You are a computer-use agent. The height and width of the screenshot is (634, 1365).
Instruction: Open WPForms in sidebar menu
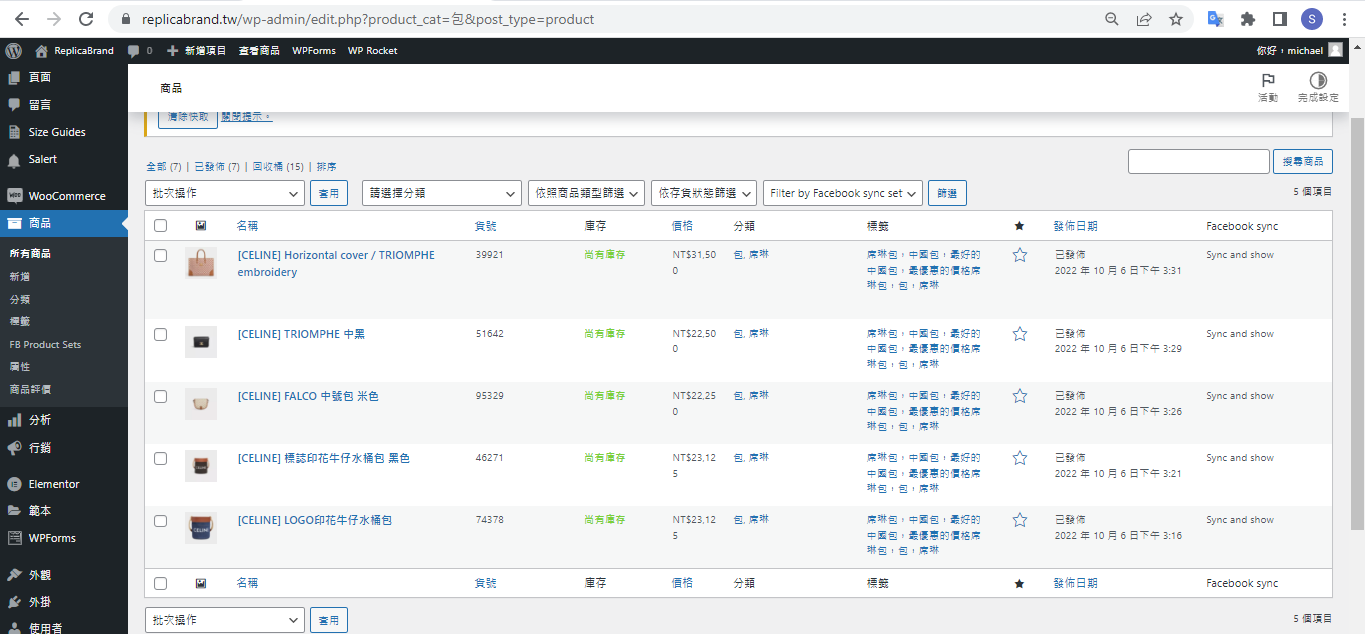click(x=64, y=538)
